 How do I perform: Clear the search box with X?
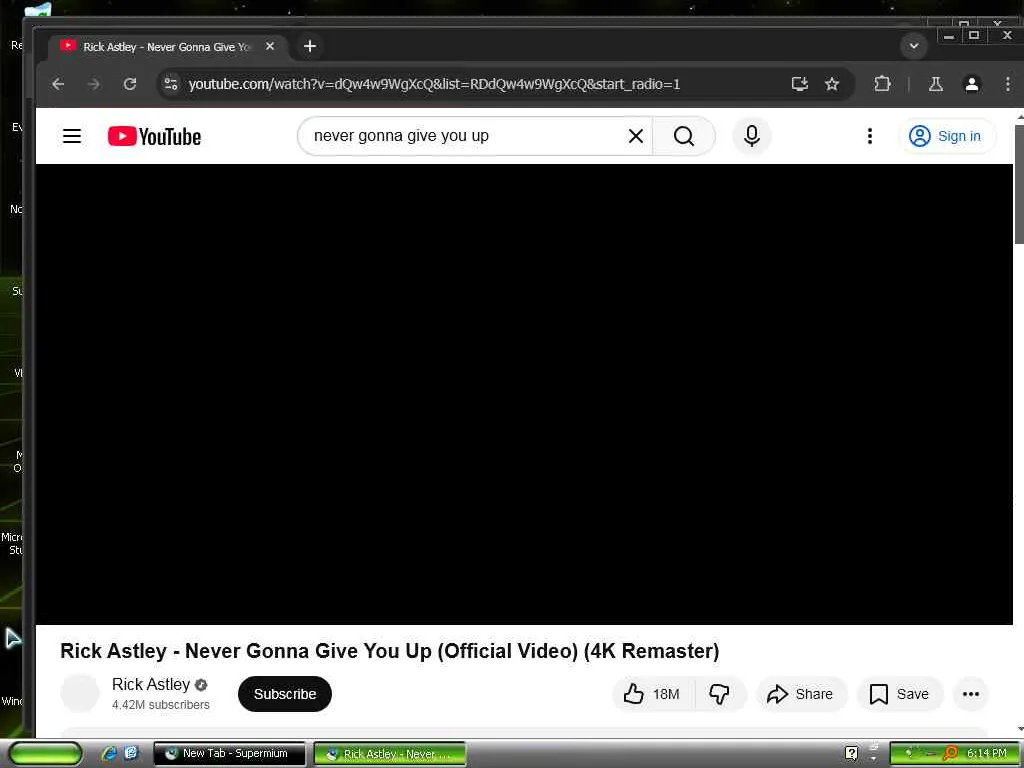click(635, 136)
